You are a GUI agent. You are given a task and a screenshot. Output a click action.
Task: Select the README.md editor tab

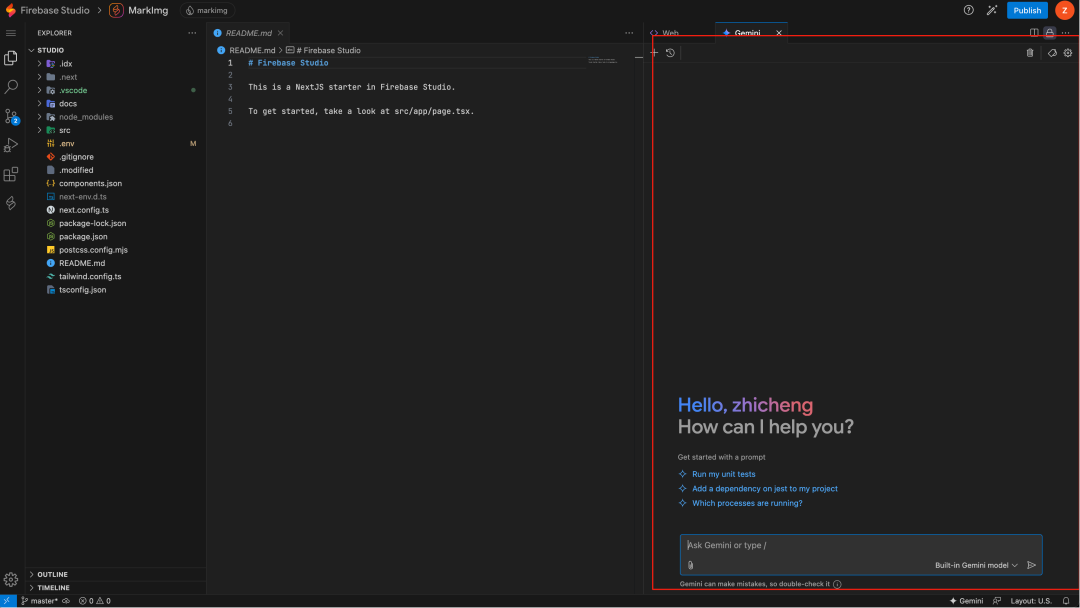point(247,31)
